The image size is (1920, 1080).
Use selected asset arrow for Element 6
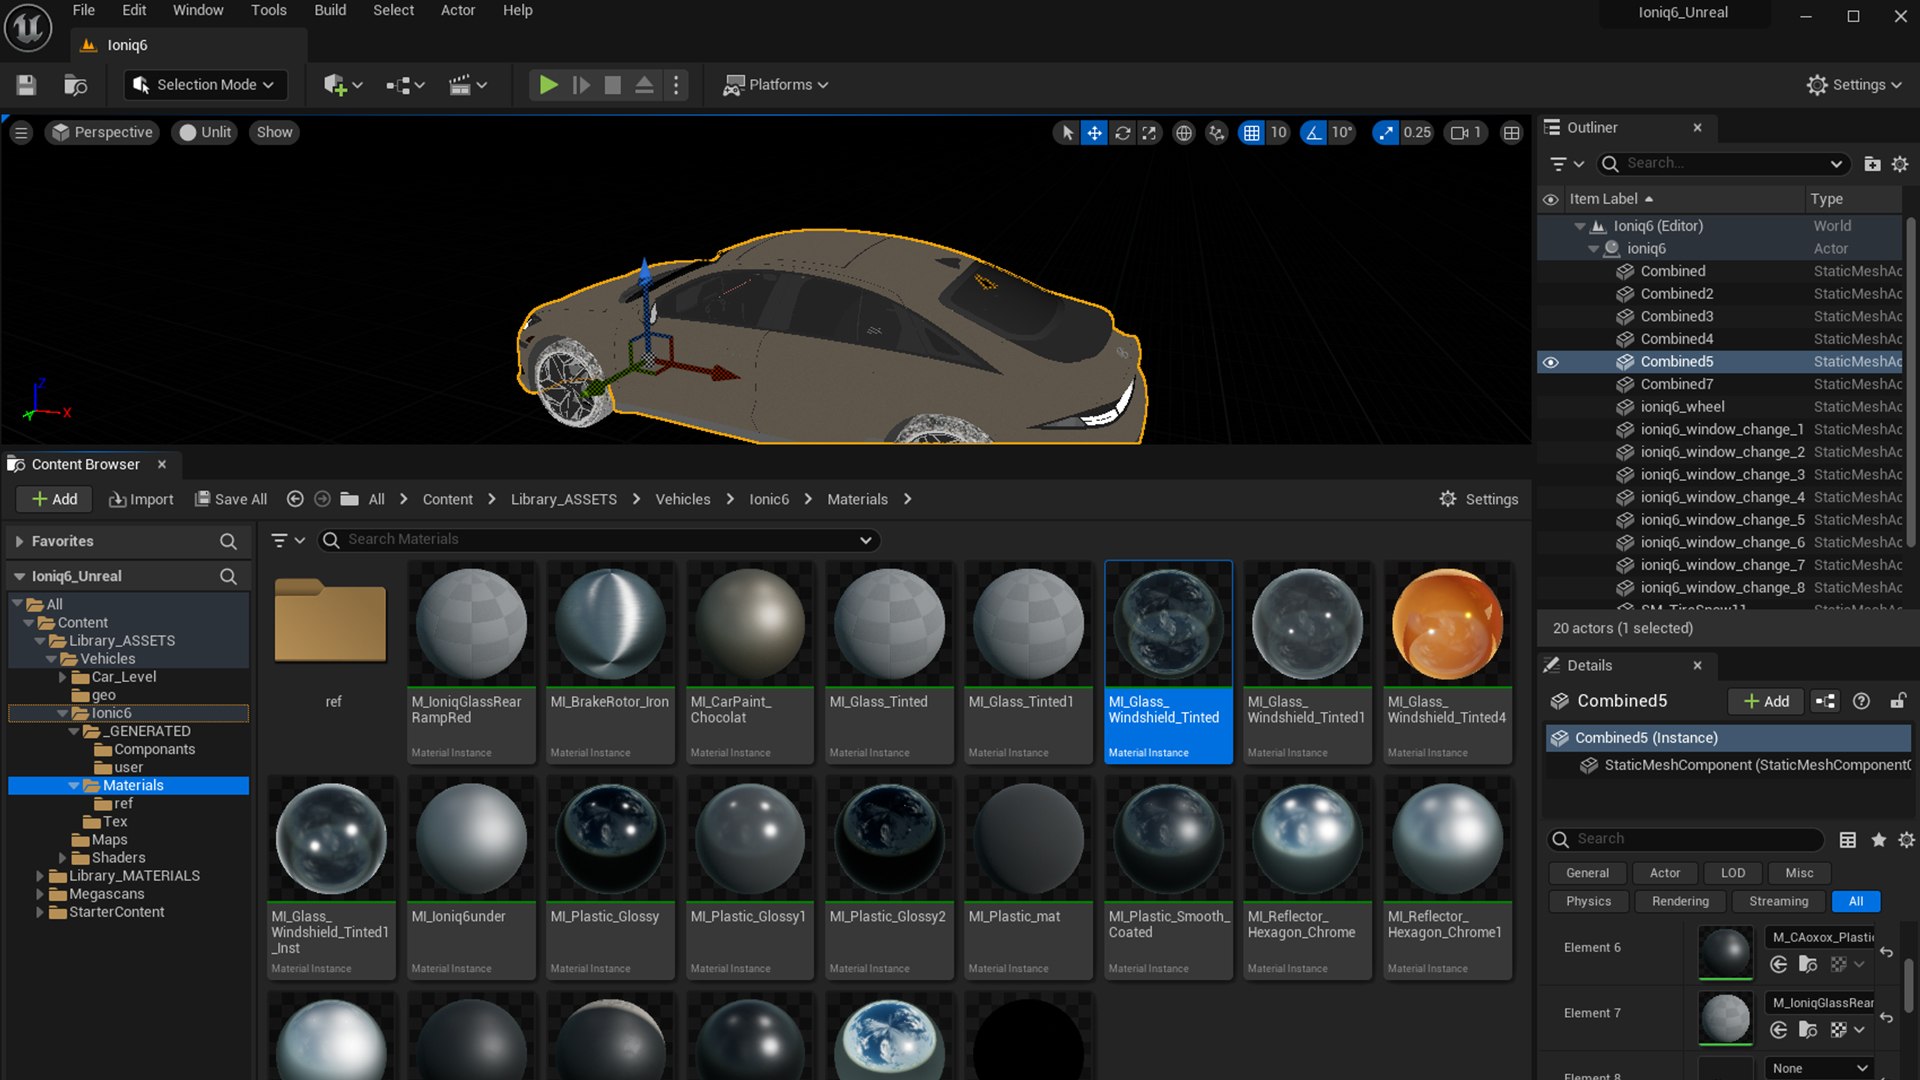click(1778, 965)
